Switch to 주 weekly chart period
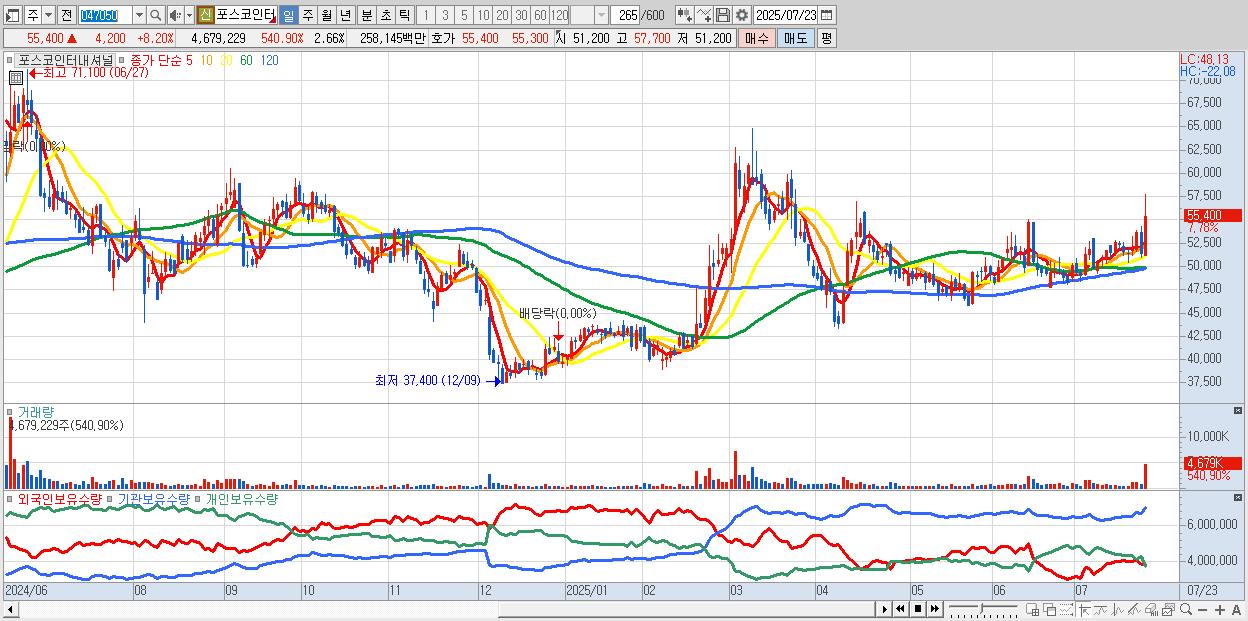This screenshot has width=1248, height=621. point(307,15)
